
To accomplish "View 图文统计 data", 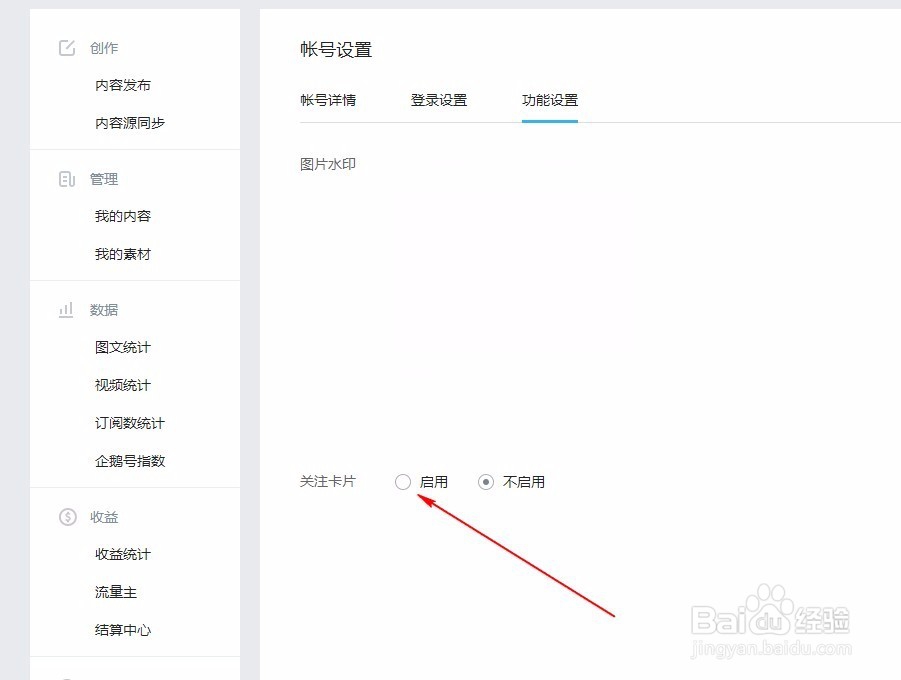I will click(122, 347).
